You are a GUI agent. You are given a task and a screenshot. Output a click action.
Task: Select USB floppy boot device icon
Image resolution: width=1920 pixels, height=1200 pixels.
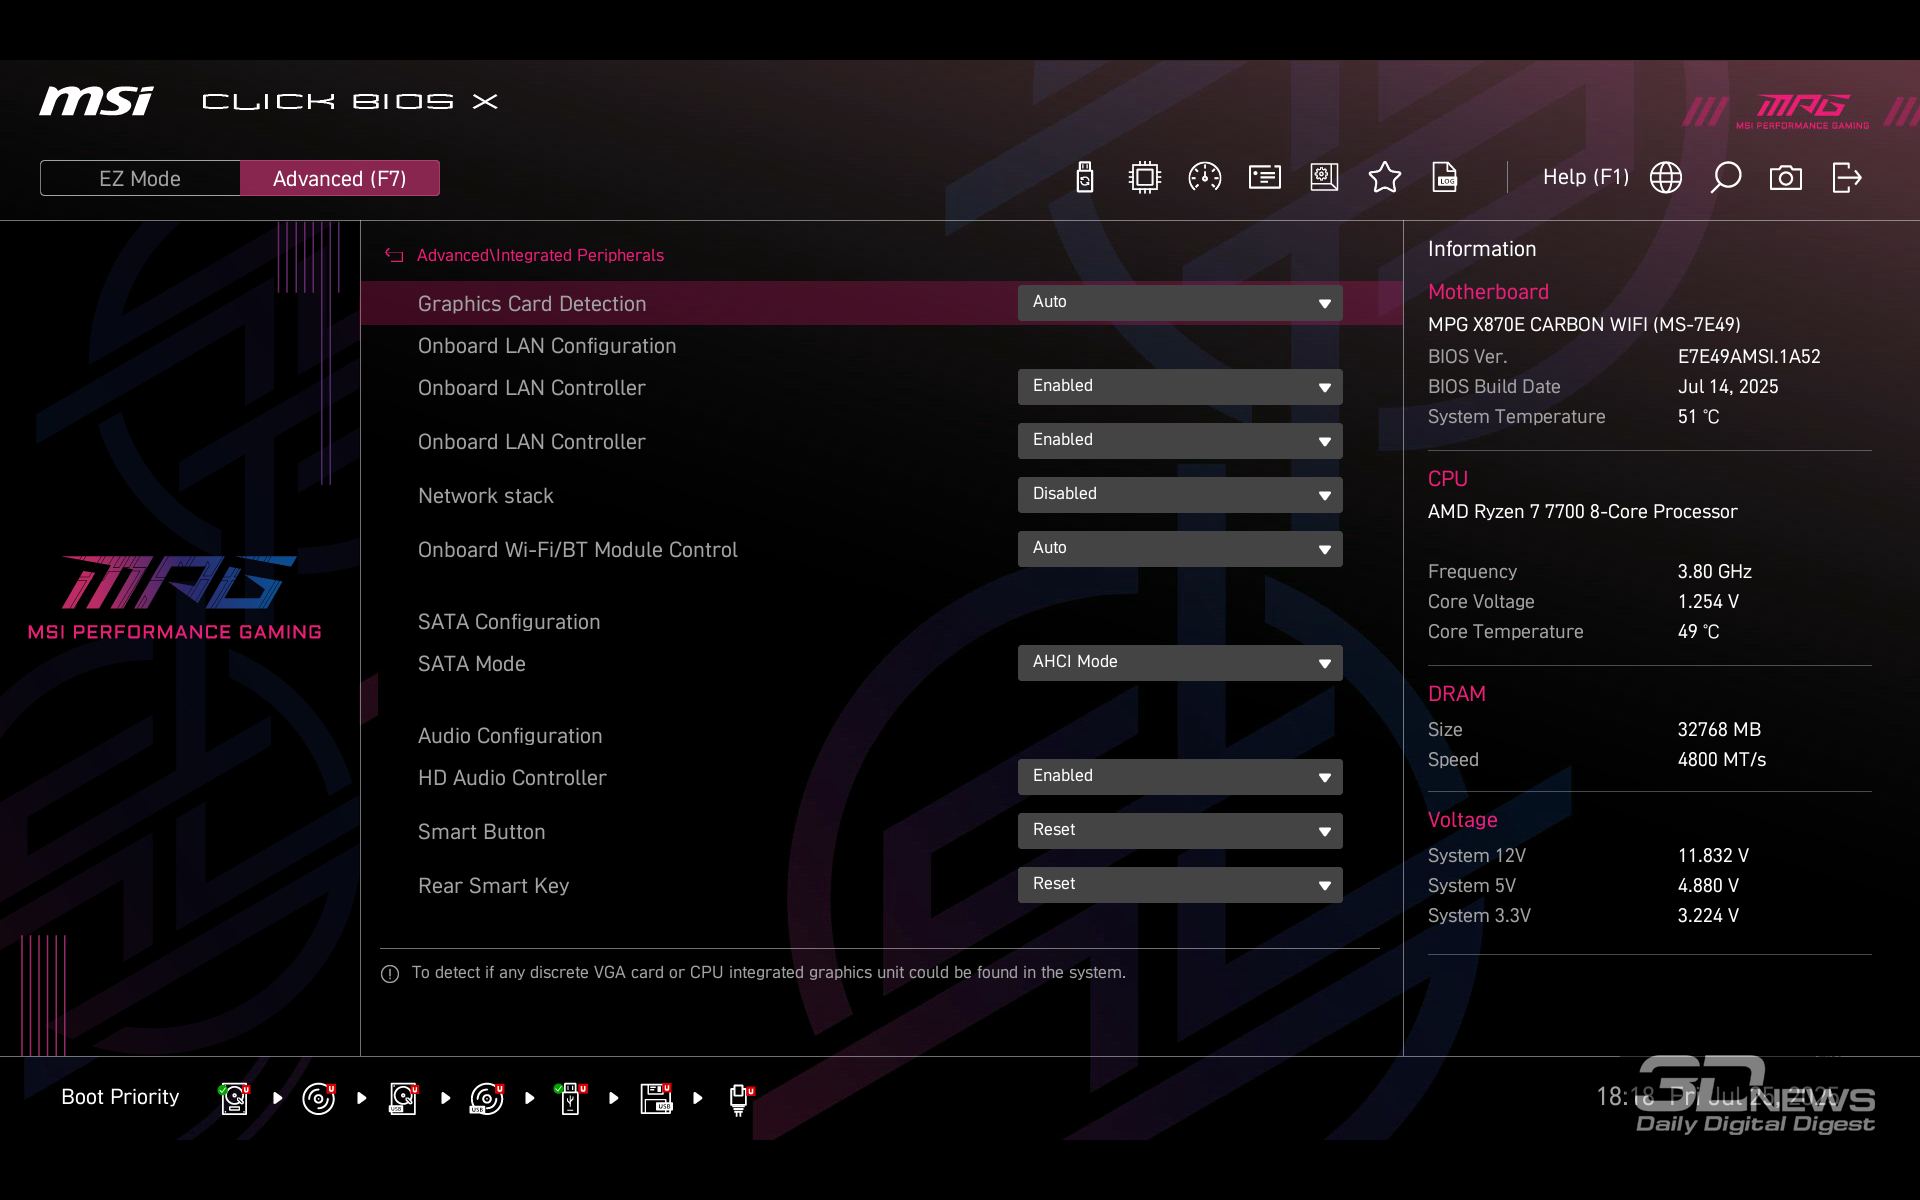[656, 1098]
